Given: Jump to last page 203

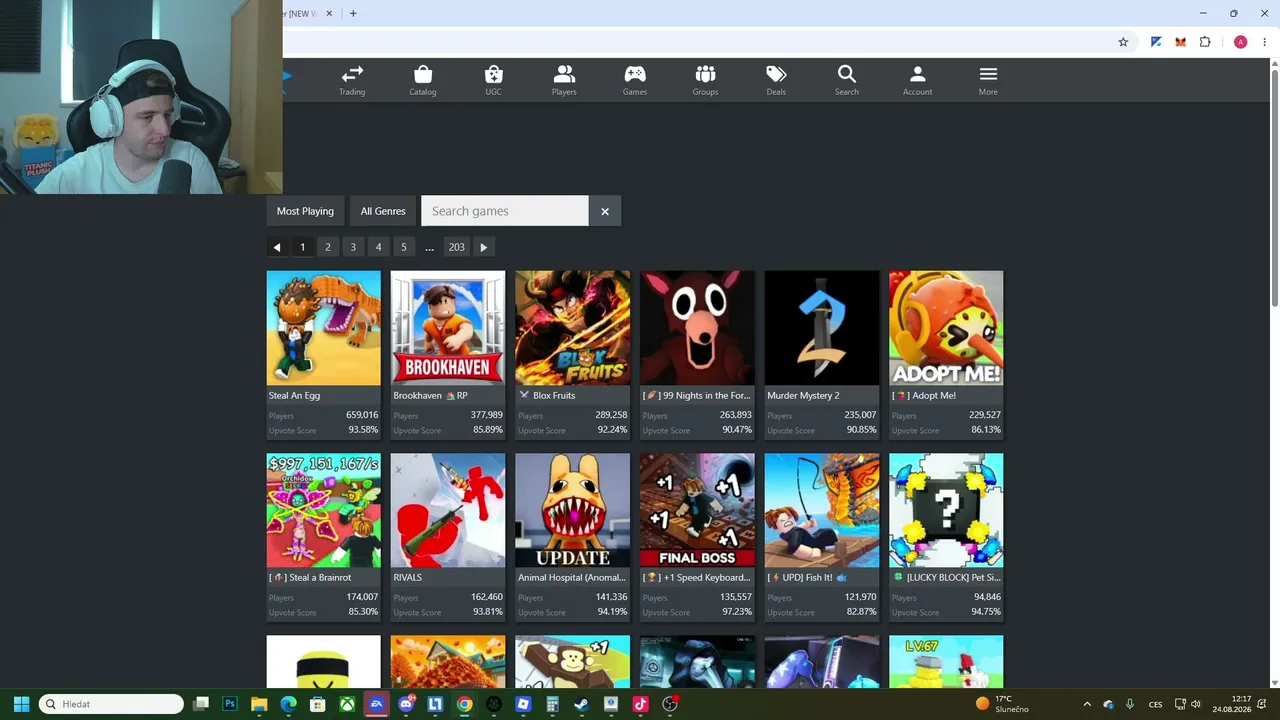Looking at the screenshot, I should pos(456,247).
